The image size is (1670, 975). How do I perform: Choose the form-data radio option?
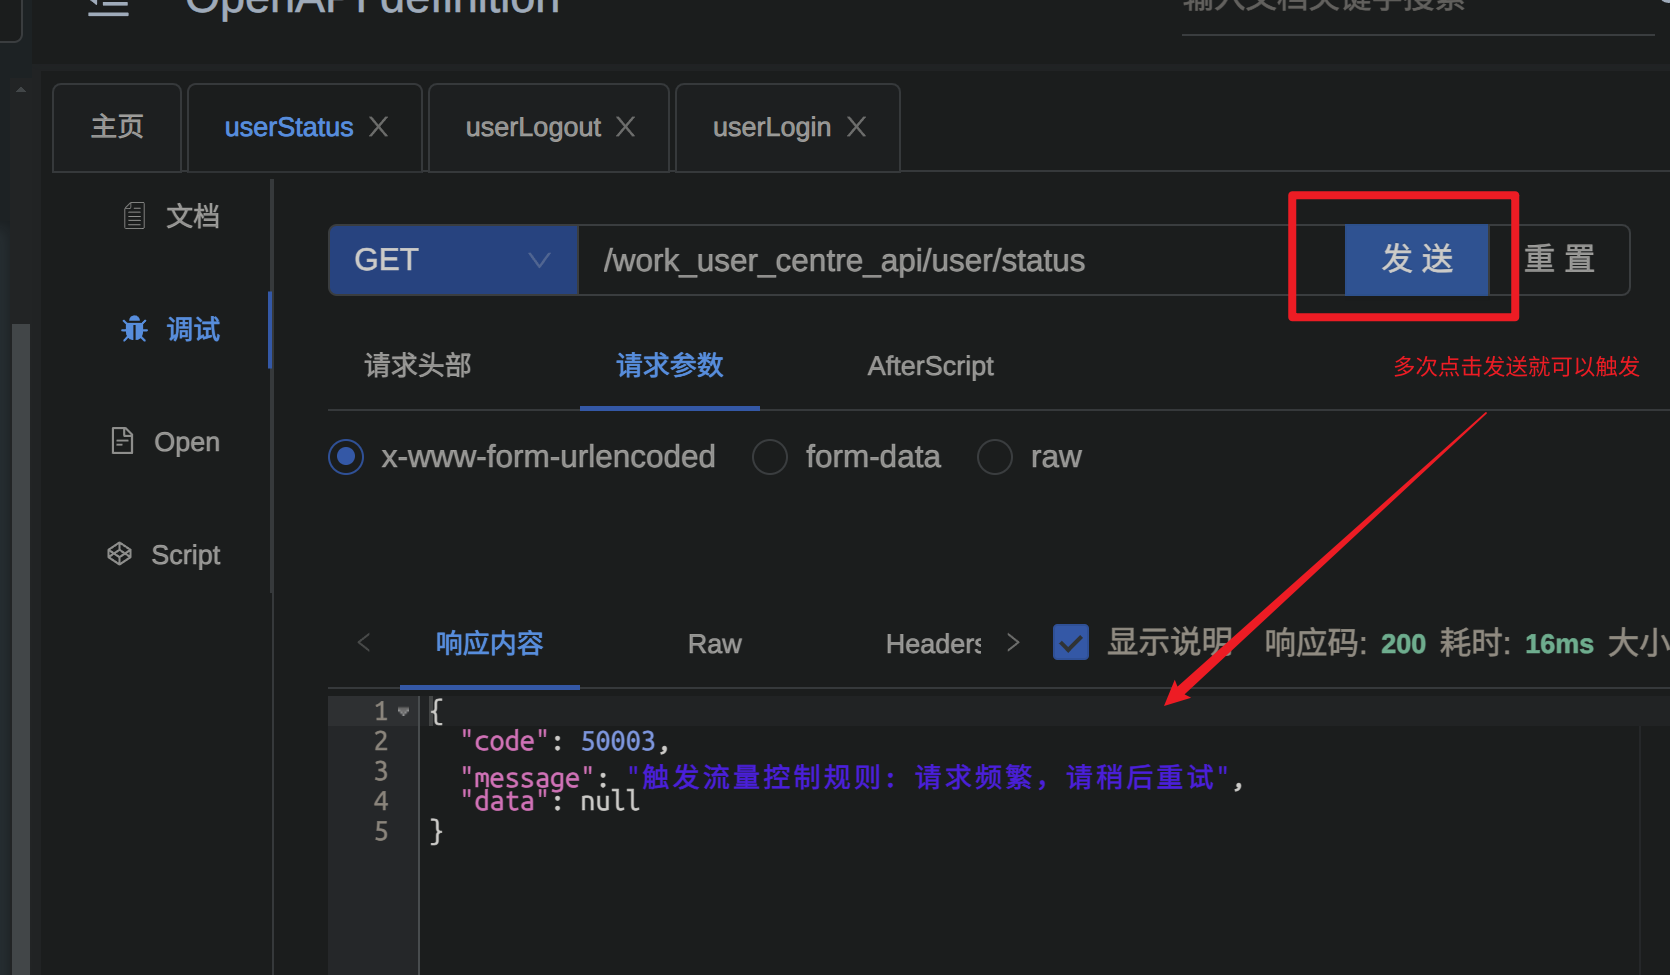(769, 457)
